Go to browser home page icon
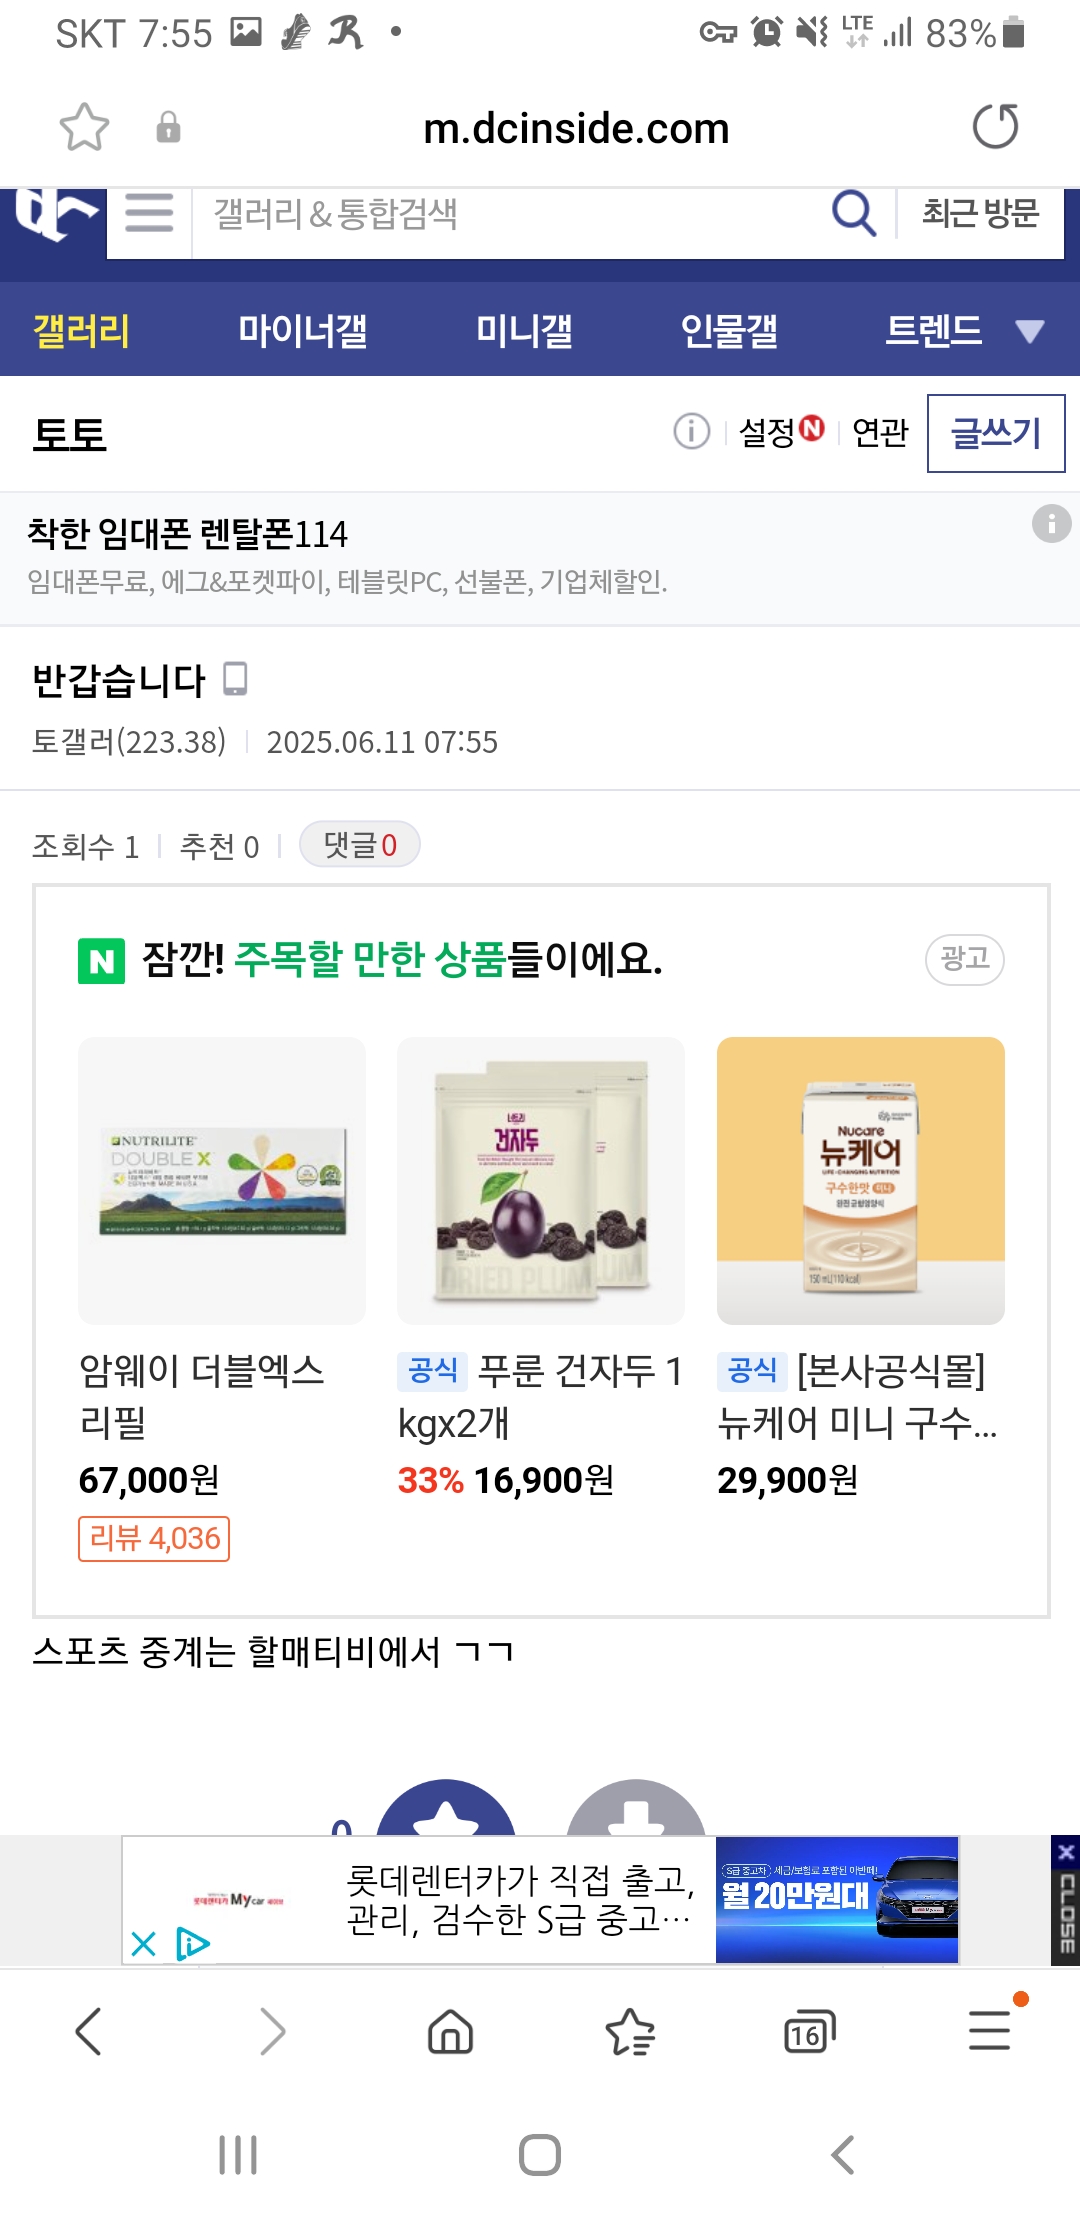 pos(450,2032)
